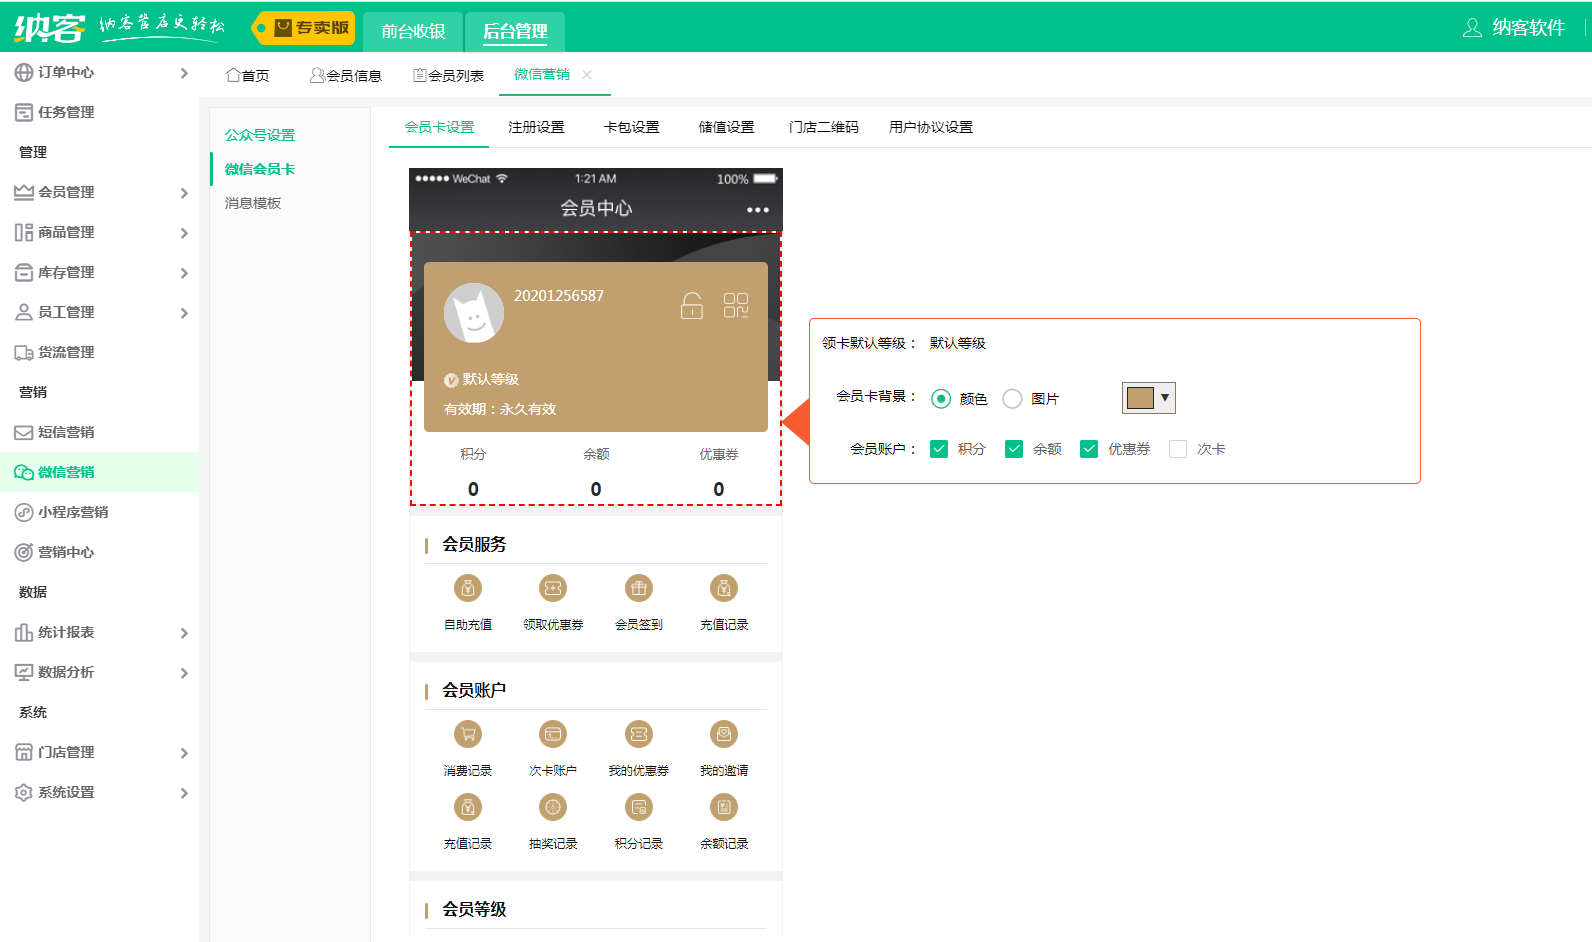This screenshot has height=942, width=1592.
Task: Open the card background color dropdown arrow
Action: point(1165,398)
